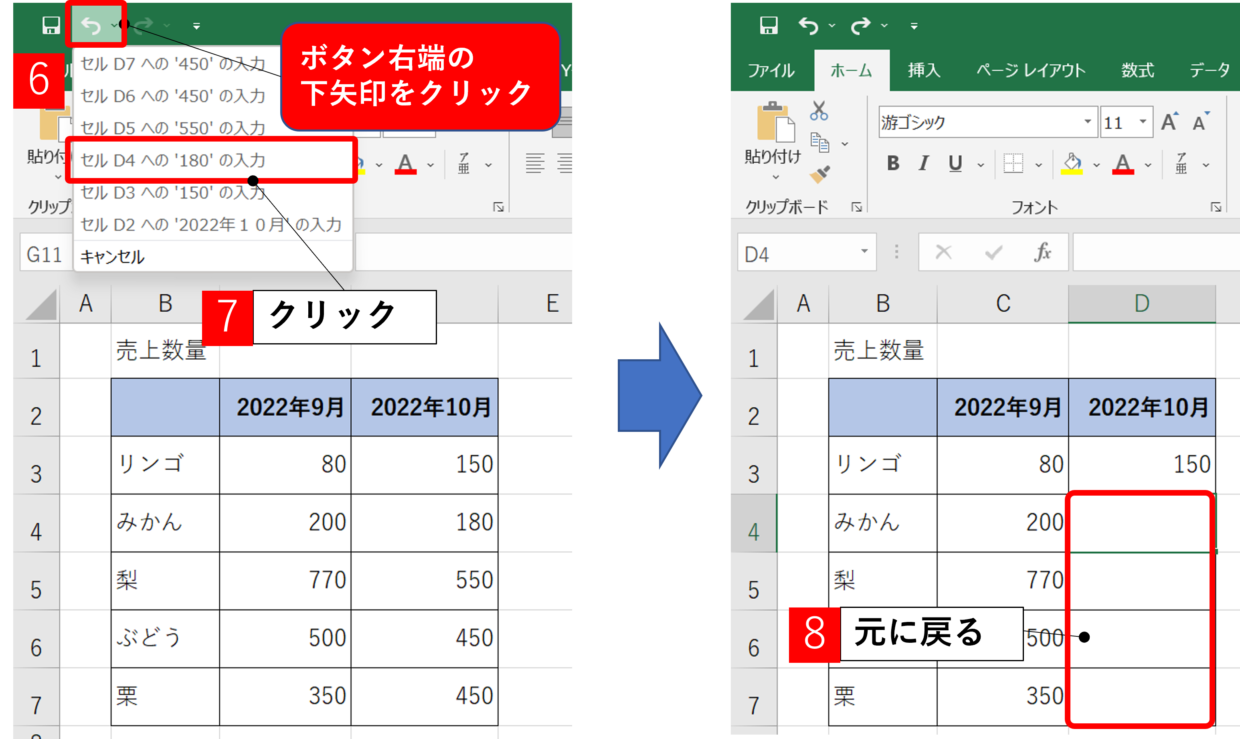Open Customize Quick Access Toolbar in left window
Image resolution: width=1240 pixels, height=739 pixels.
click(196, 26)
